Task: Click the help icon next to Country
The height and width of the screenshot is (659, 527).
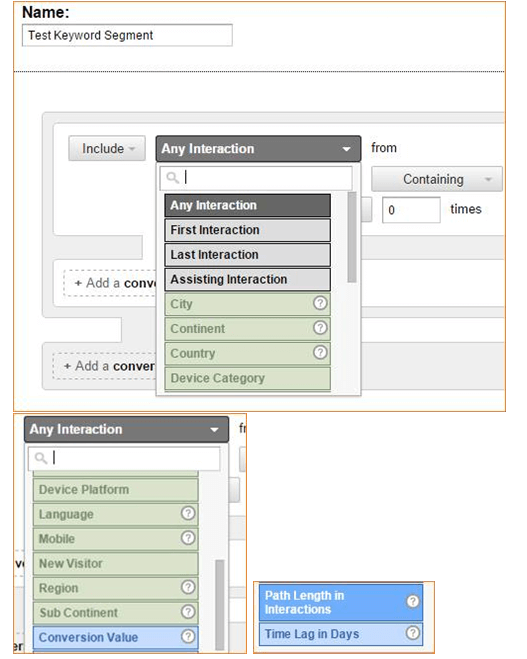Action: coord(320,352)
